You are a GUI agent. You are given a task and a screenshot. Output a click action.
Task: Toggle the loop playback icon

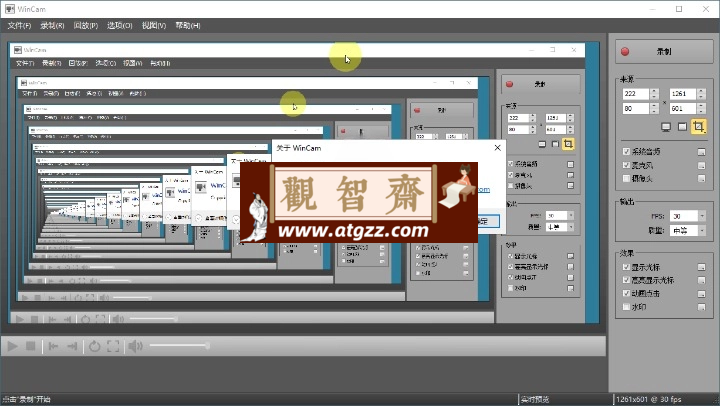tap(95, 346)
